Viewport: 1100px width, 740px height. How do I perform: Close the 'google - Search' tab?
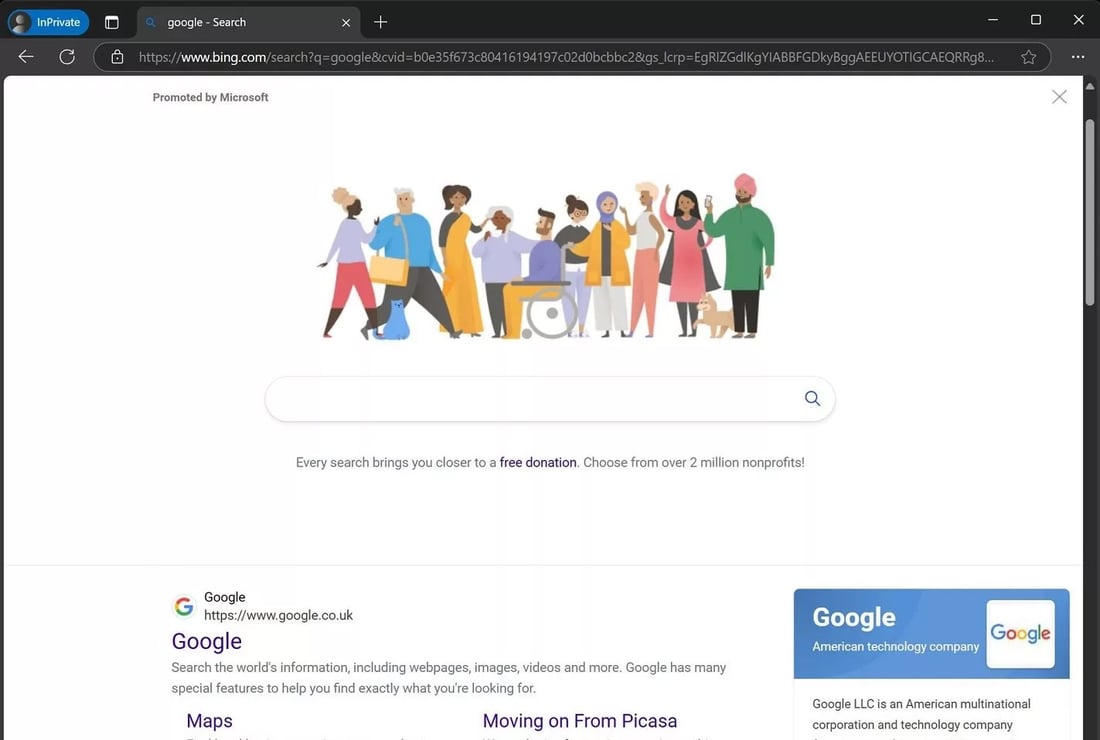tap(346, 22)
